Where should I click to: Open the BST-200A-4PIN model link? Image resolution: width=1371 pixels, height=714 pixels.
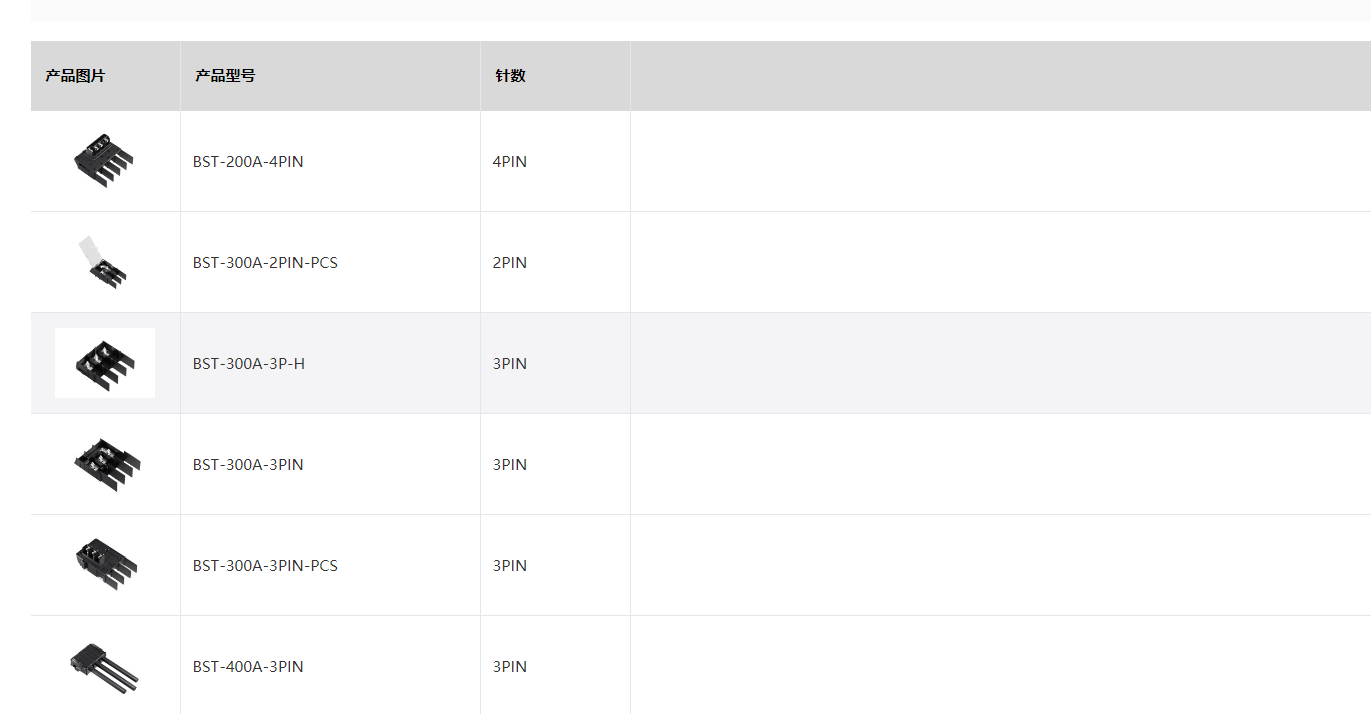248,162
